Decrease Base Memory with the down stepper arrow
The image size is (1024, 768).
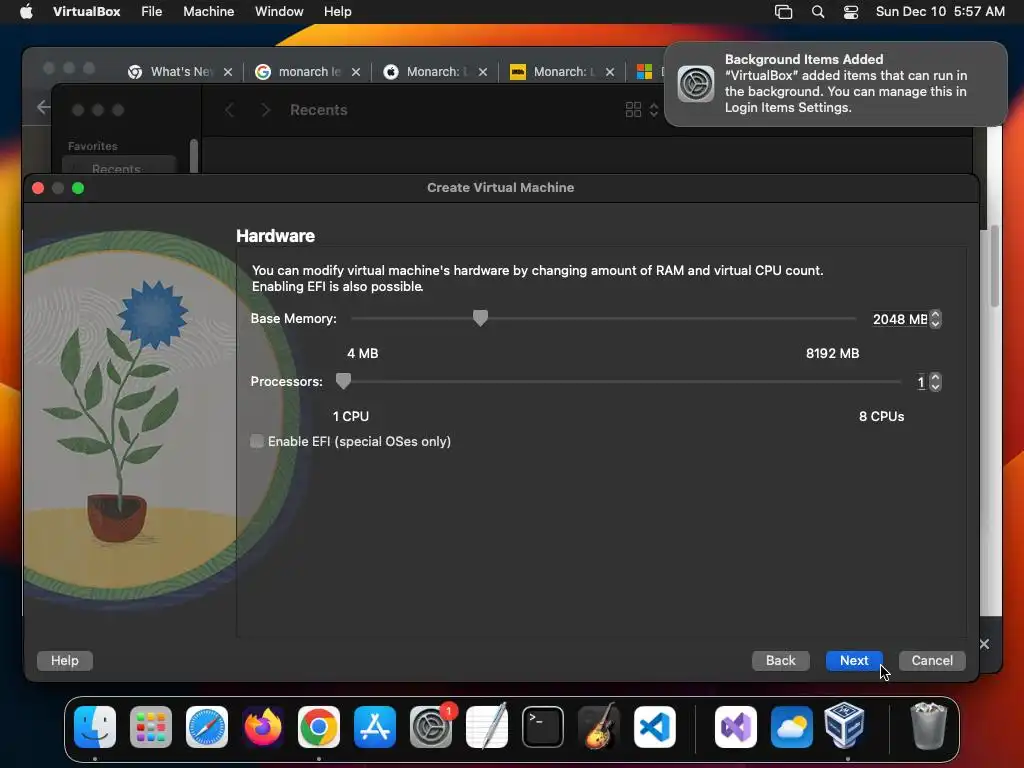(935, 323)
